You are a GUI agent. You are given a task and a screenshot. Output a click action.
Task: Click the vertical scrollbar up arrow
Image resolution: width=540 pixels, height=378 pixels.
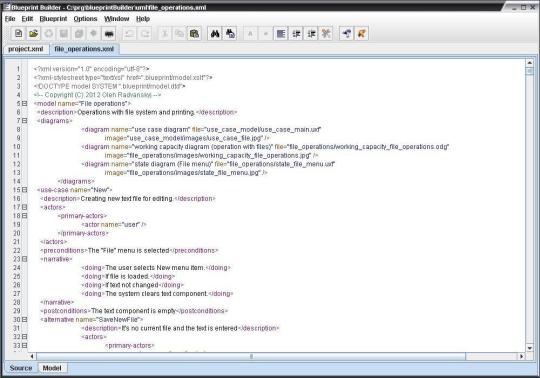(x=530, y=63)
